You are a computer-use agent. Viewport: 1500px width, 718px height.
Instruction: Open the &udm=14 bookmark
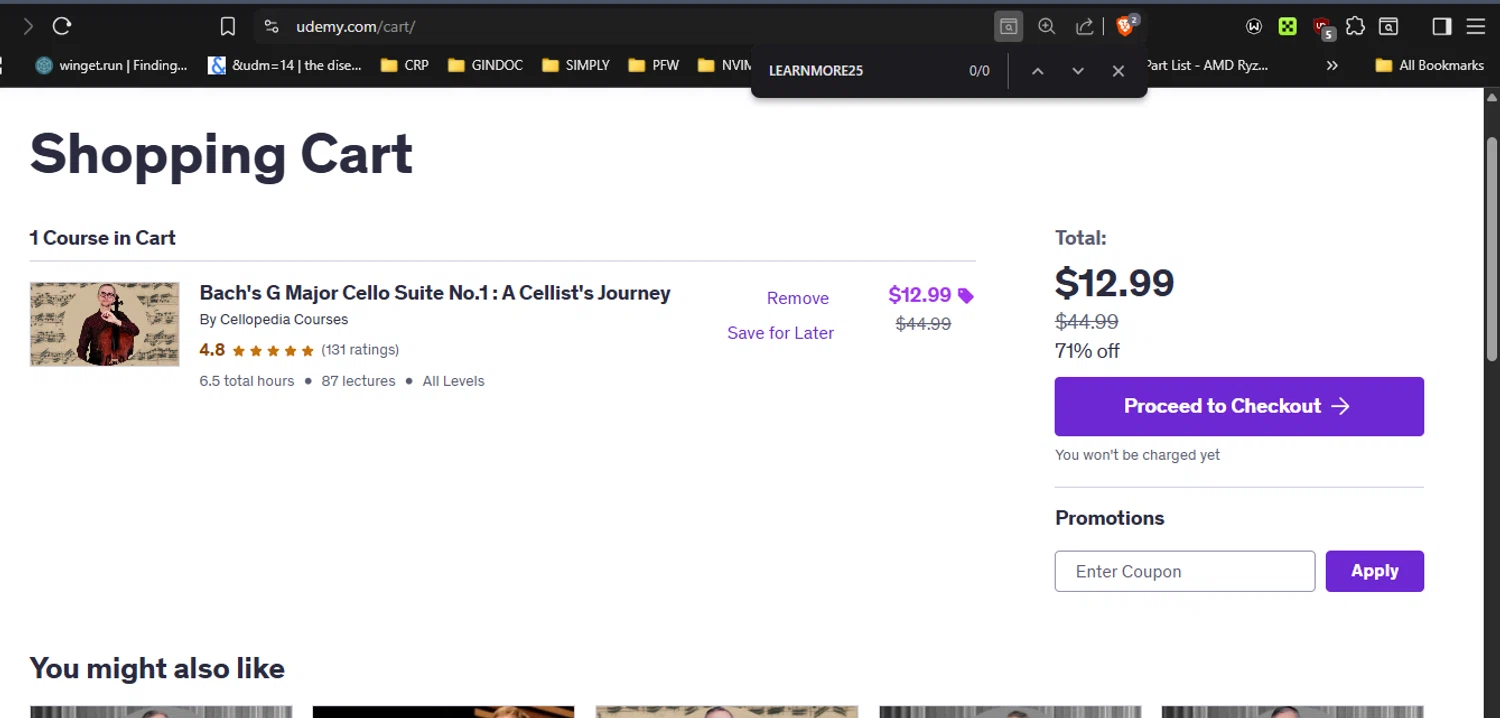tap(285, 65)
